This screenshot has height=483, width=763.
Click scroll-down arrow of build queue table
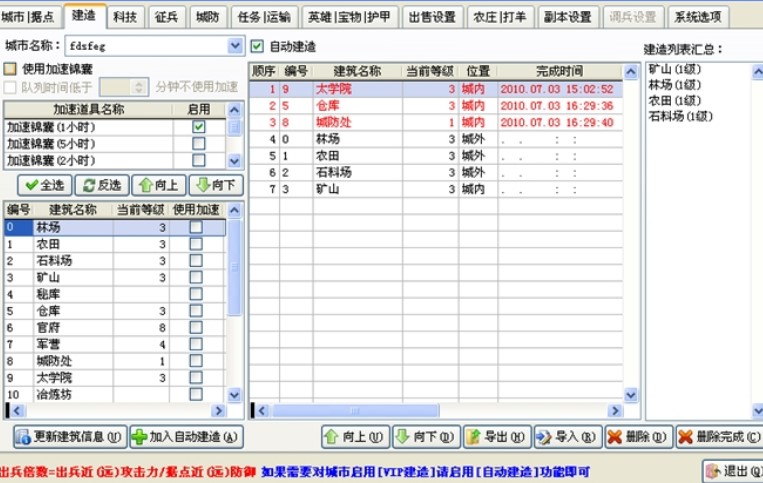pyautogui.click(x=631, y=394)
